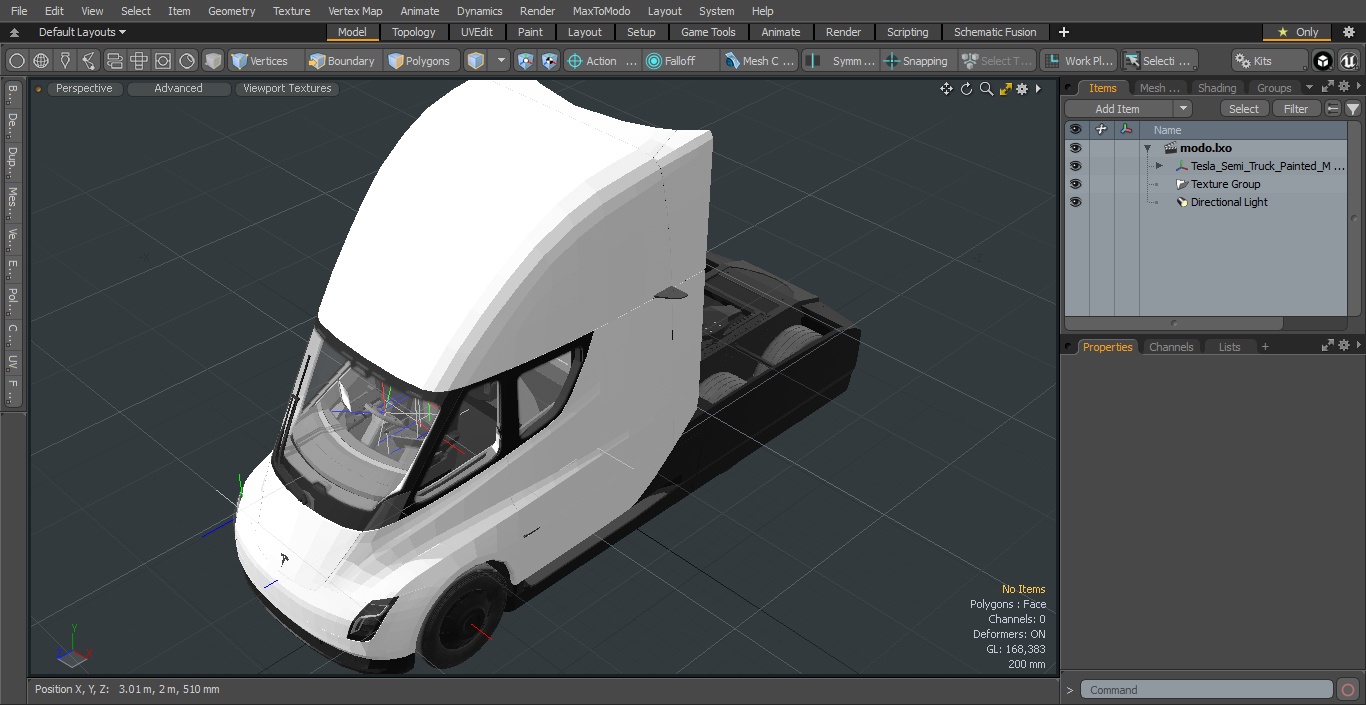Open the Work Plane tool
Viewport: 1366px width, 705px height.
coord(1079,61)
